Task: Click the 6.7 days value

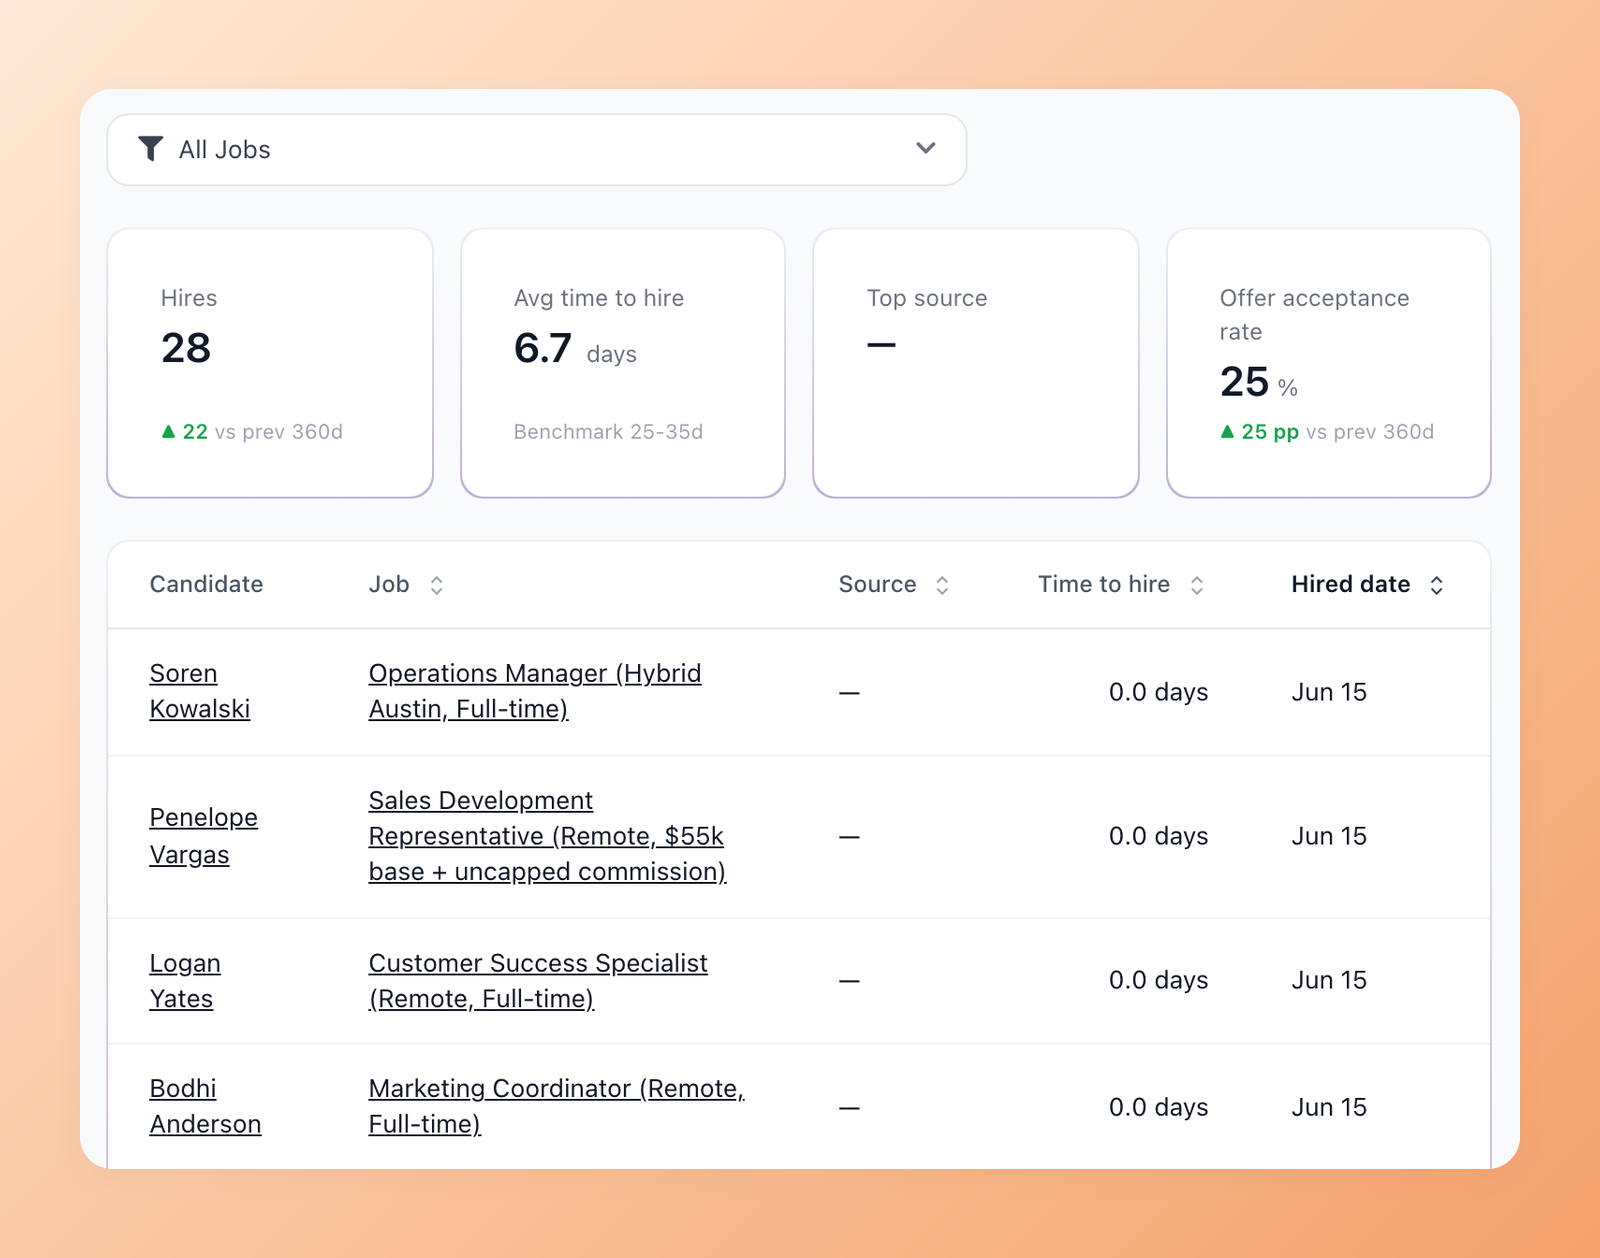Action: click(575, 349)
